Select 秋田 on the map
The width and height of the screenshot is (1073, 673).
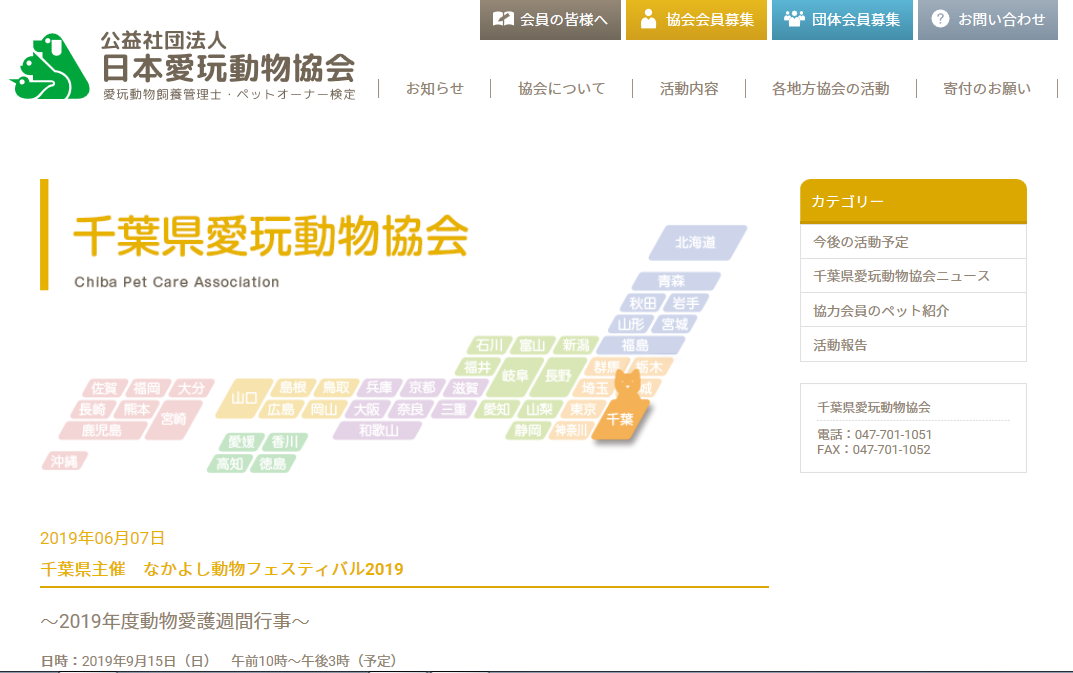coord(642,303)
